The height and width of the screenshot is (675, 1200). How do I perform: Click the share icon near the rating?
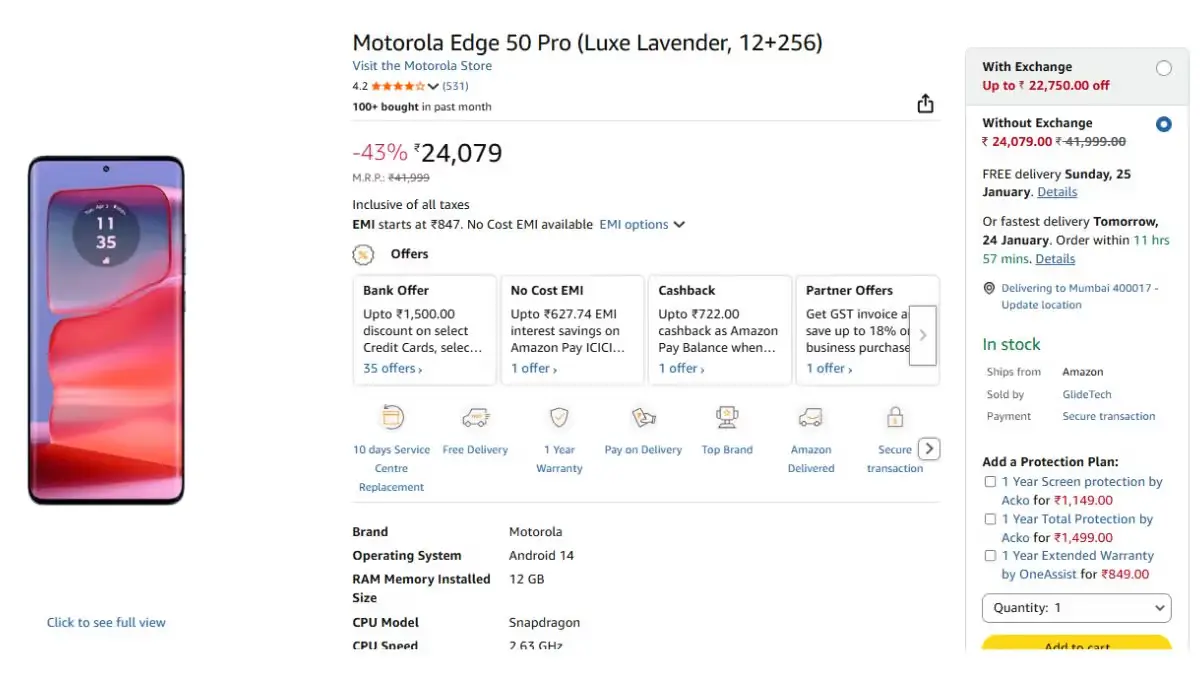tap(925, 104)
